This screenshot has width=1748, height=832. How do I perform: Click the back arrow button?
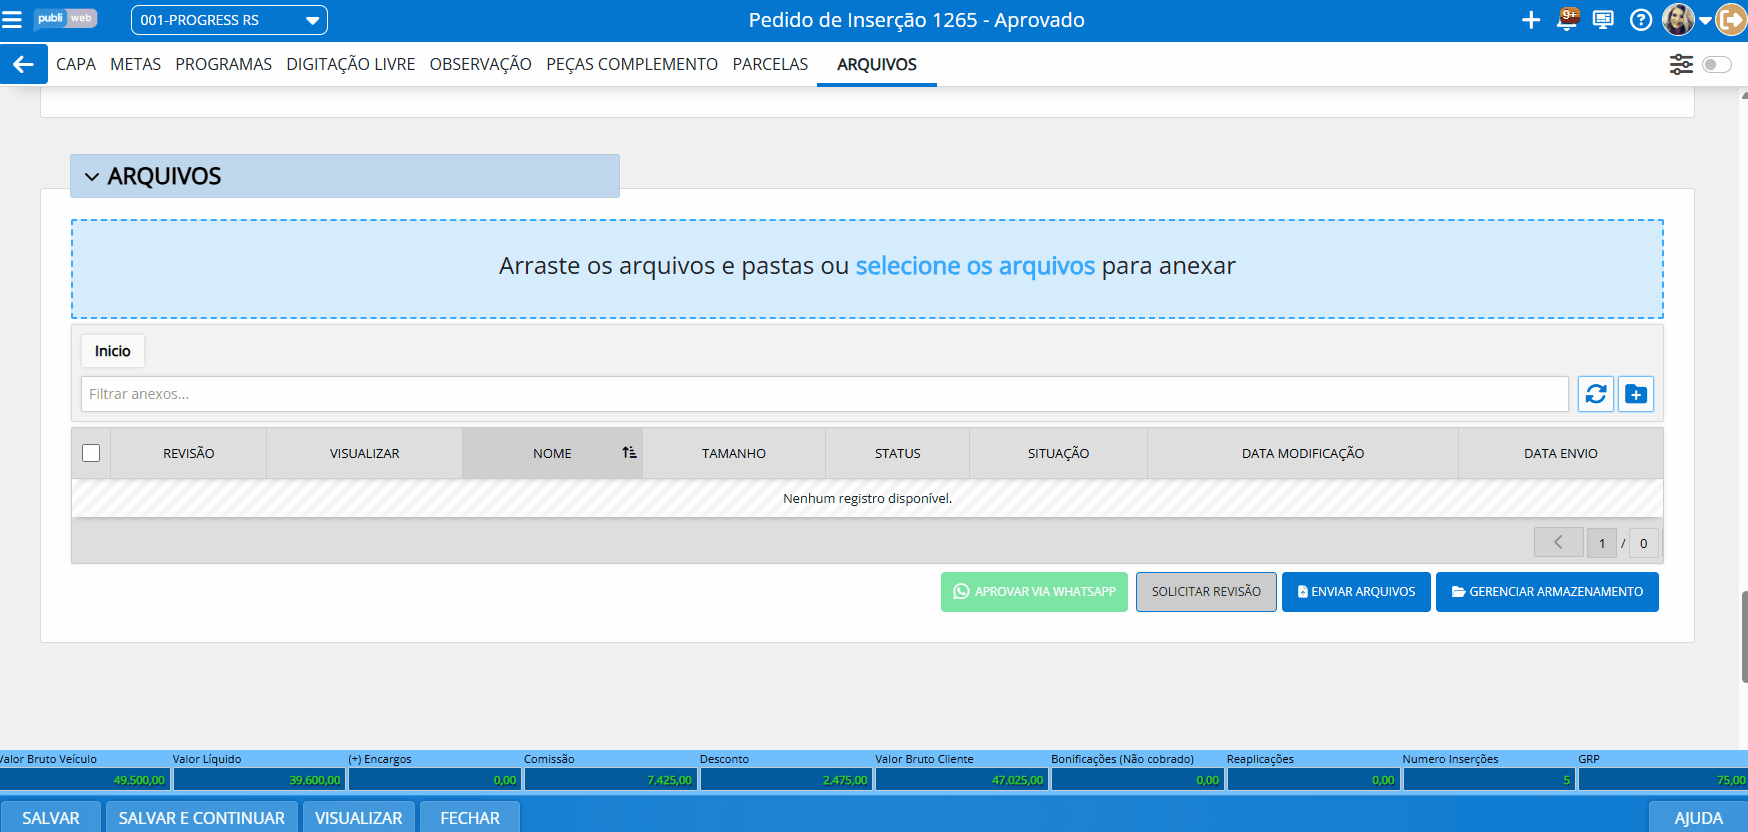pos(23,64)
